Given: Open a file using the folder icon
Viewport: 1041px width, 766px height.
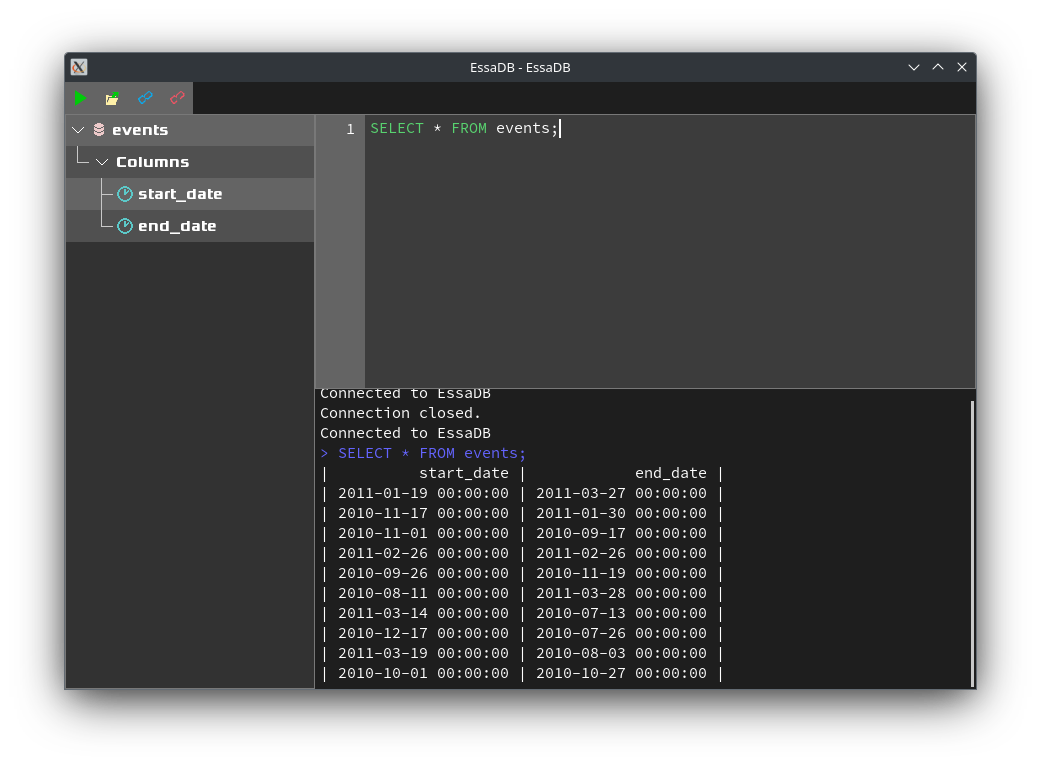Looking at the screenshot, I should pos(112,98).
